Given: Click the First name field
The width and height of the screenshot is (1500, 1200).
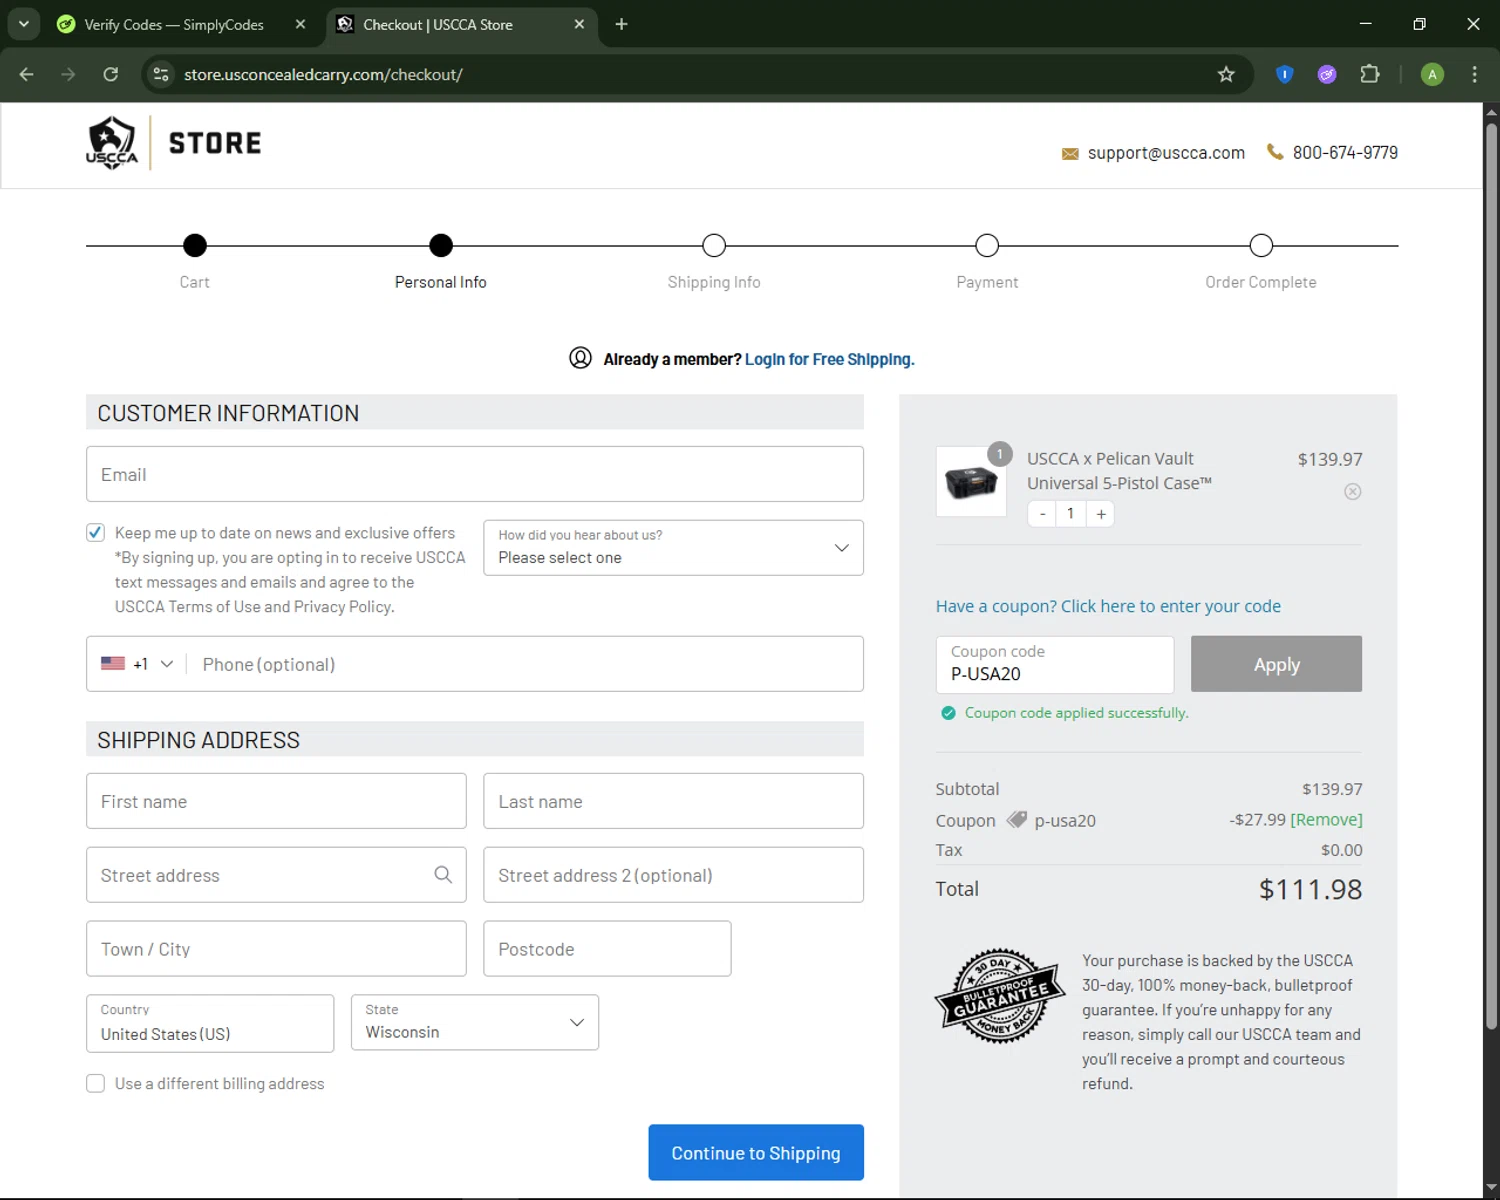Looking at the screenshot, I should coord(276,801).
